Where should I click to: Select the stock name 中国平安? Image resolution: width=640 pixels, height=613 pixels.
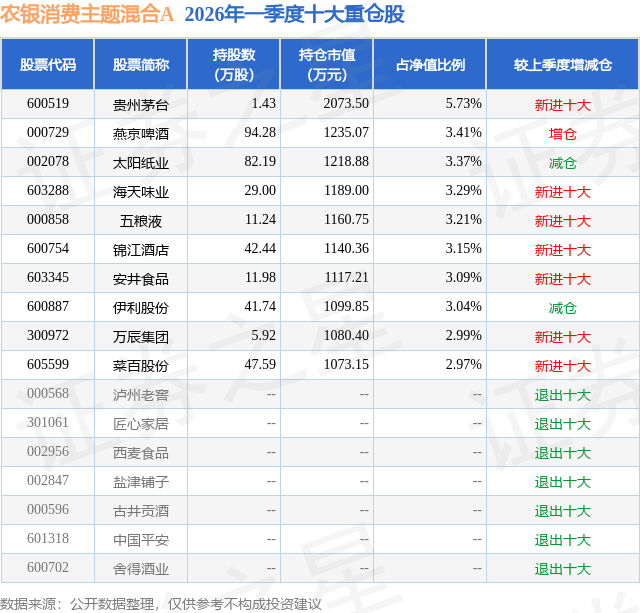click(x=141, y=540)
